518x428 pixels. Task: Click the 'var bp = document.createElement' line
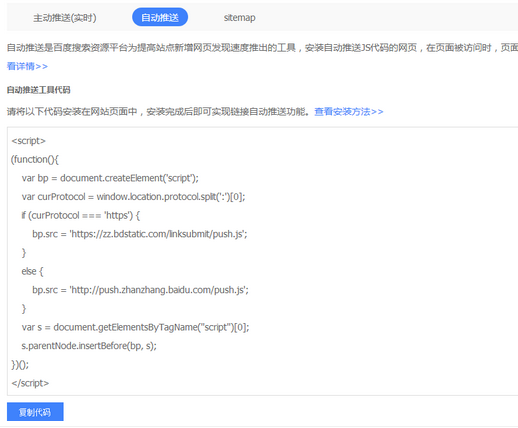point(110,178)
